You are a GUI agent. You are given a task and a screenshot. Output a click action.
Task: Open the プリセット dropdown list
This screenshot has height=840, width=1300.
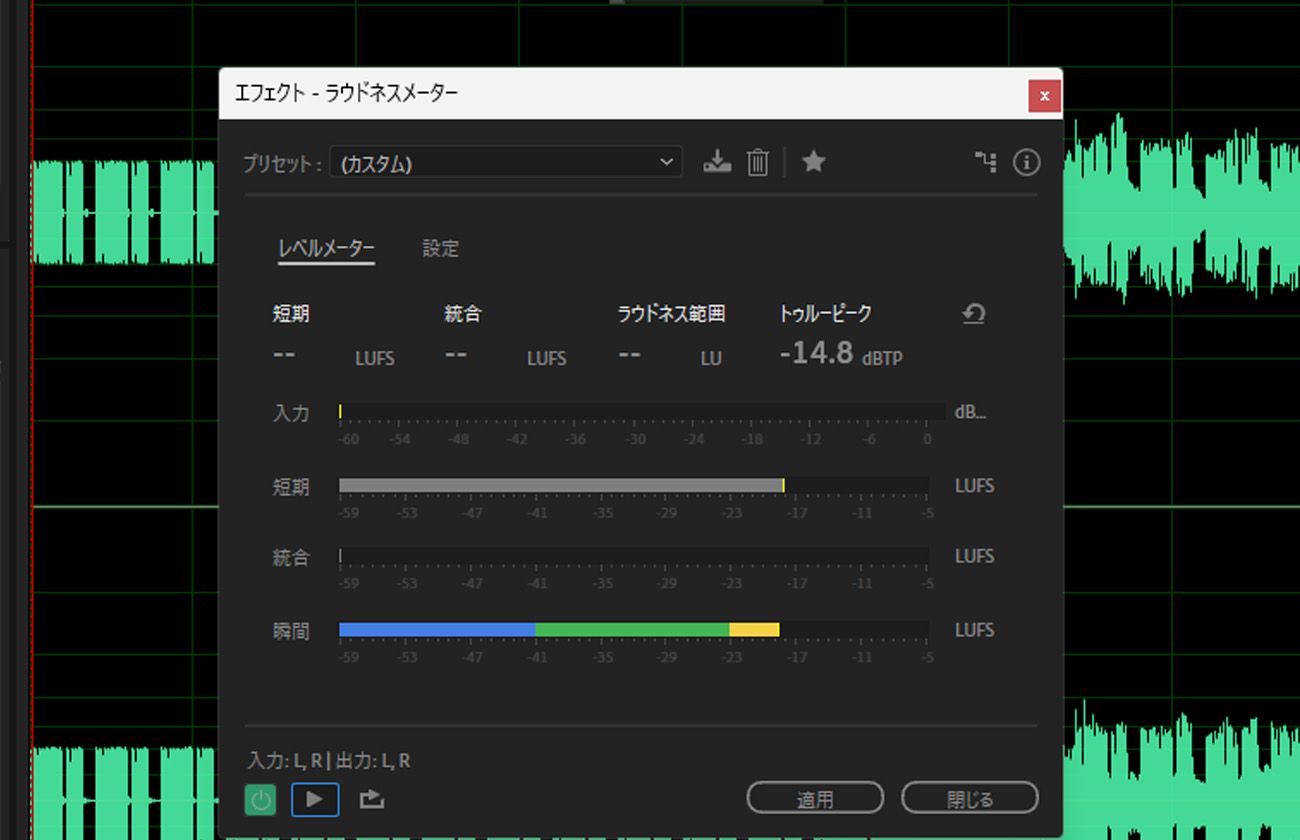(x=666, y=162)
